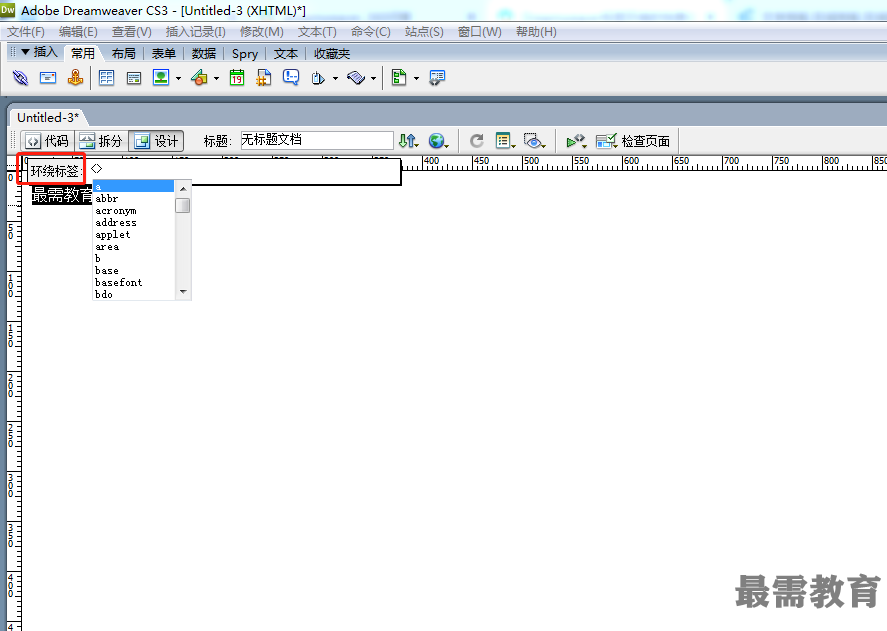Click the Media insert icon
The image size is (887, 631).
[x=199, y=78]
